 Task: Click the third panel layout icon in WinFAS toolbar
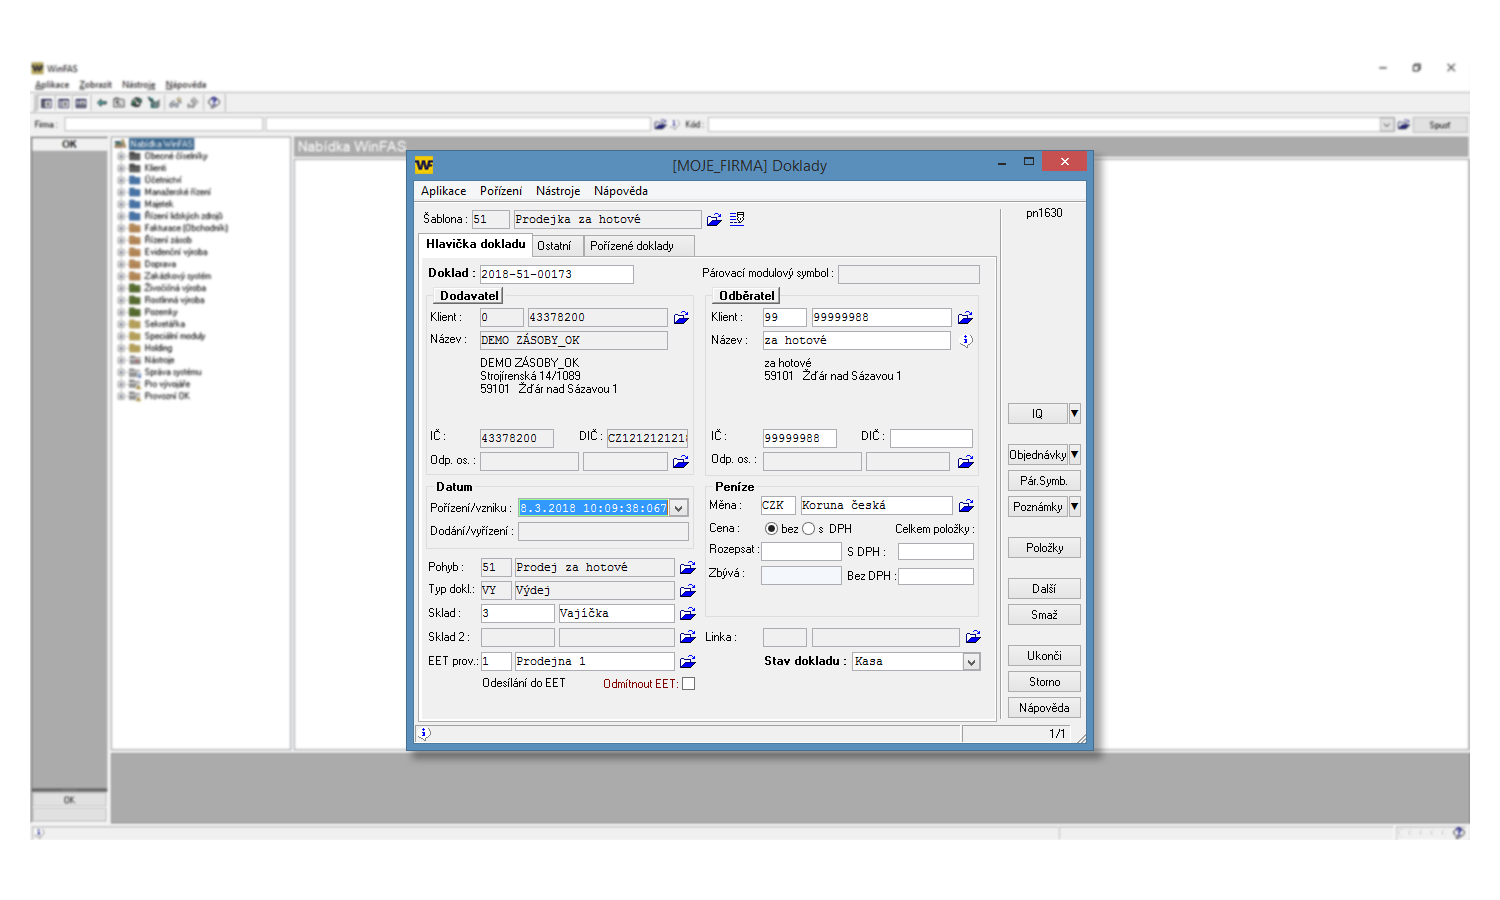(81, 103)
